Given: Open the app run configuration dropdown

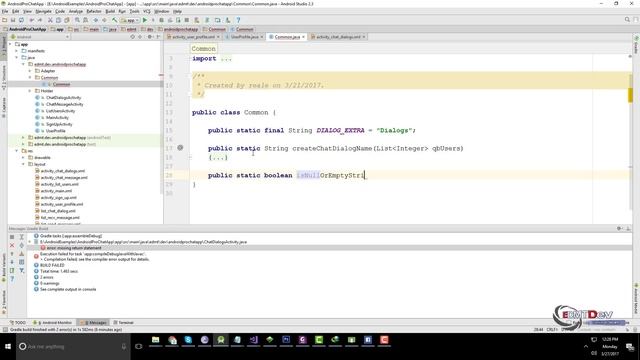Looking at the screenshot, I should point(130,20).
